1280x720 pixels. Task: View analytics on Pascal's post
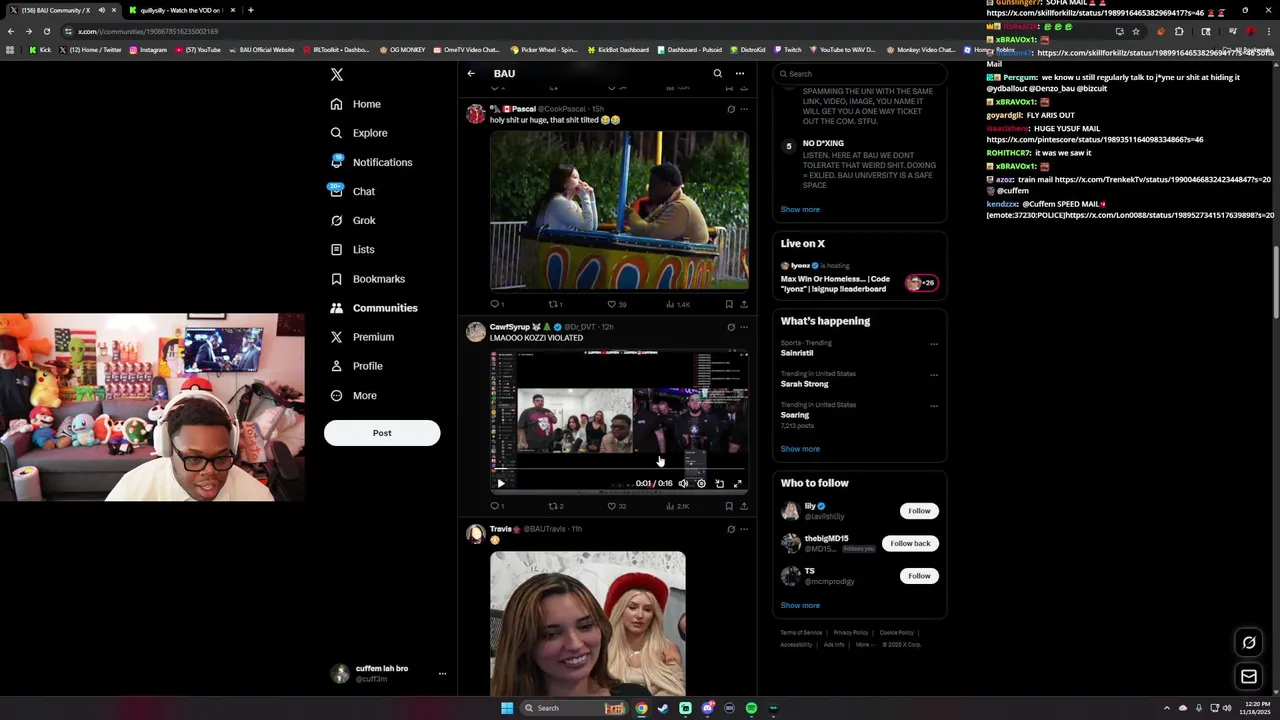pos(678,304)
